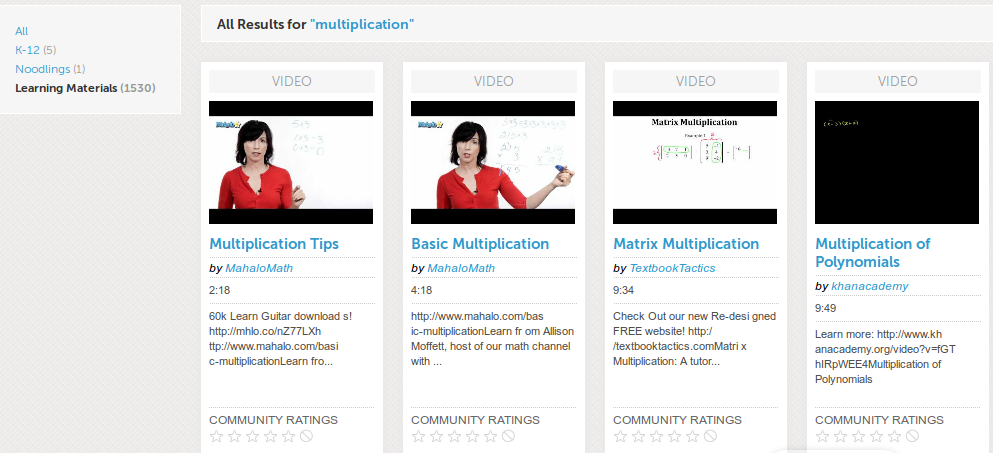This screenshot has height=453, width=993.
Task: Open the Matrix Multiplication video thumbnail
Action: tap(695, 162)
